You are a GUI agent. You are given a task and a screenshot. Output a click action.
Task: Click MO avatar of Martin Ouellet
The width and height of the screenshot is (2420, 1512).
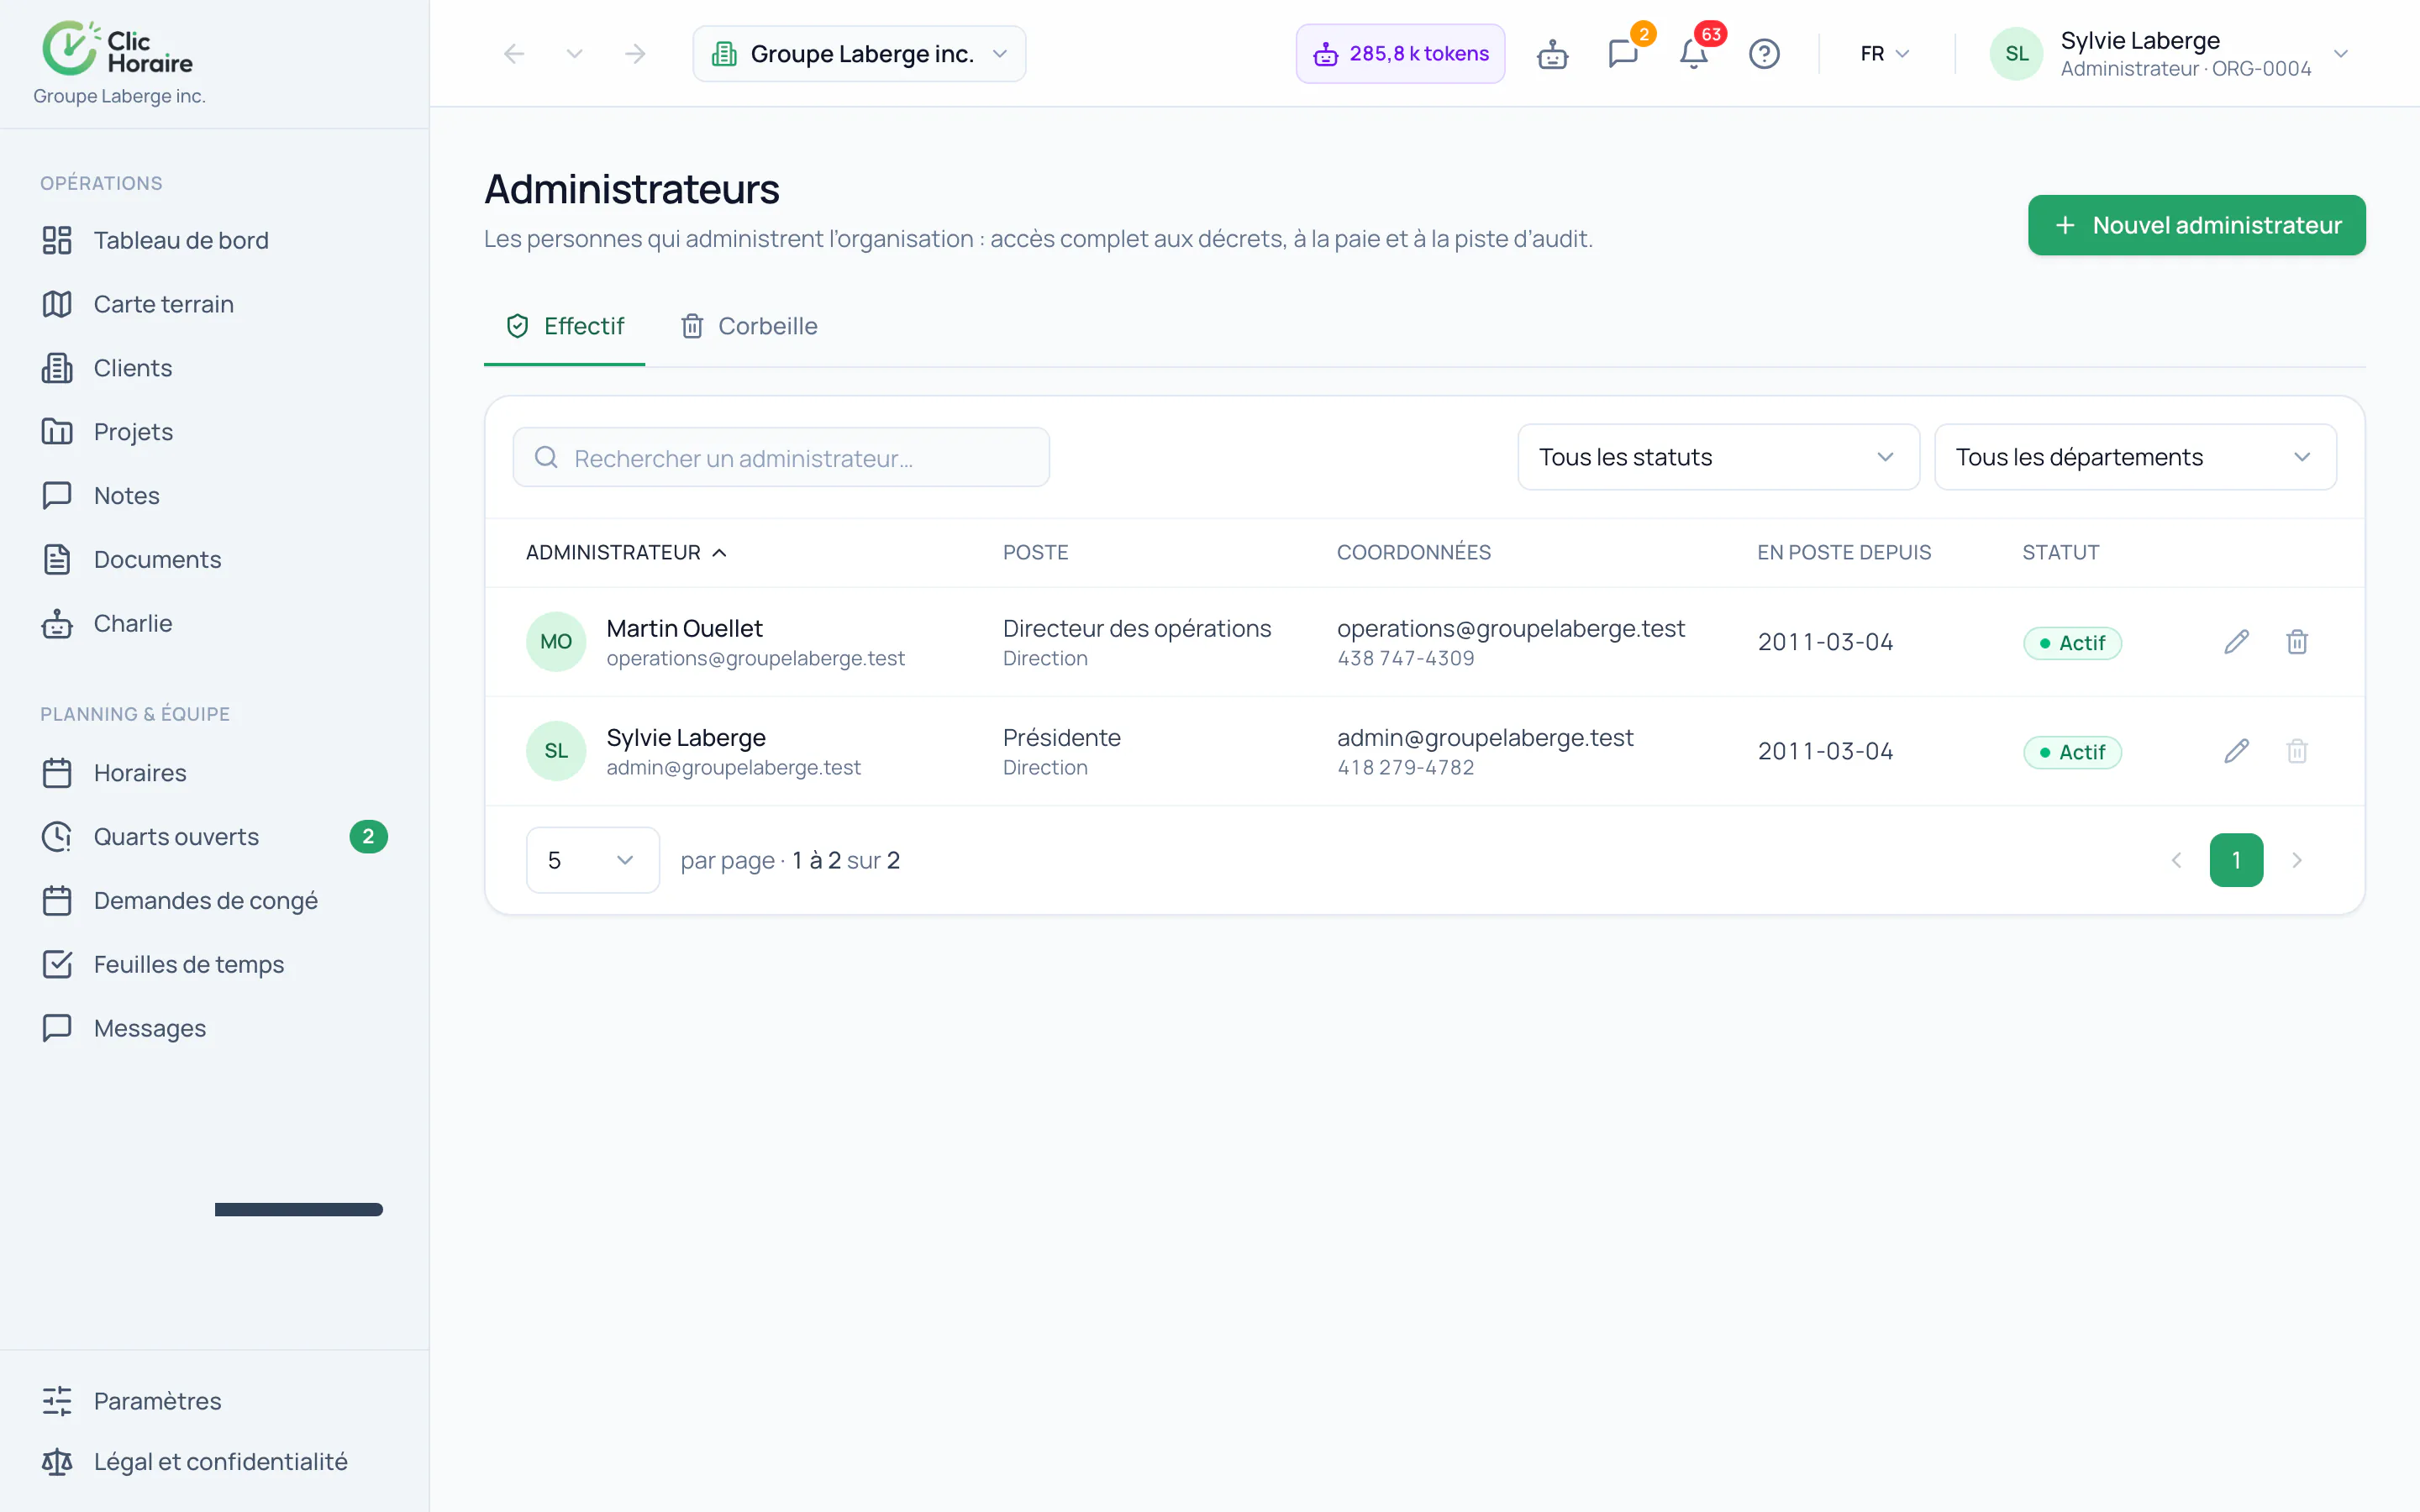(556, 642)
